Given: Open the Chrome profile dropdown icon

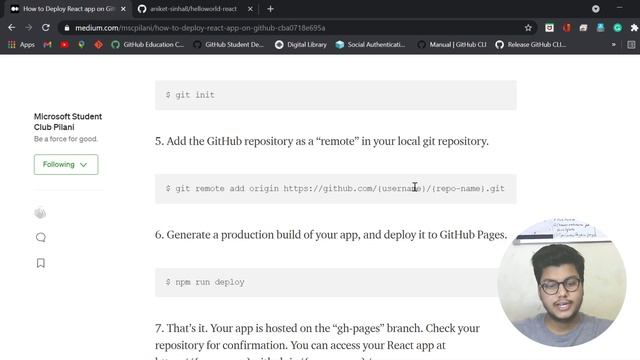Looking at the screenshot, I should click(x=596, y=9).
